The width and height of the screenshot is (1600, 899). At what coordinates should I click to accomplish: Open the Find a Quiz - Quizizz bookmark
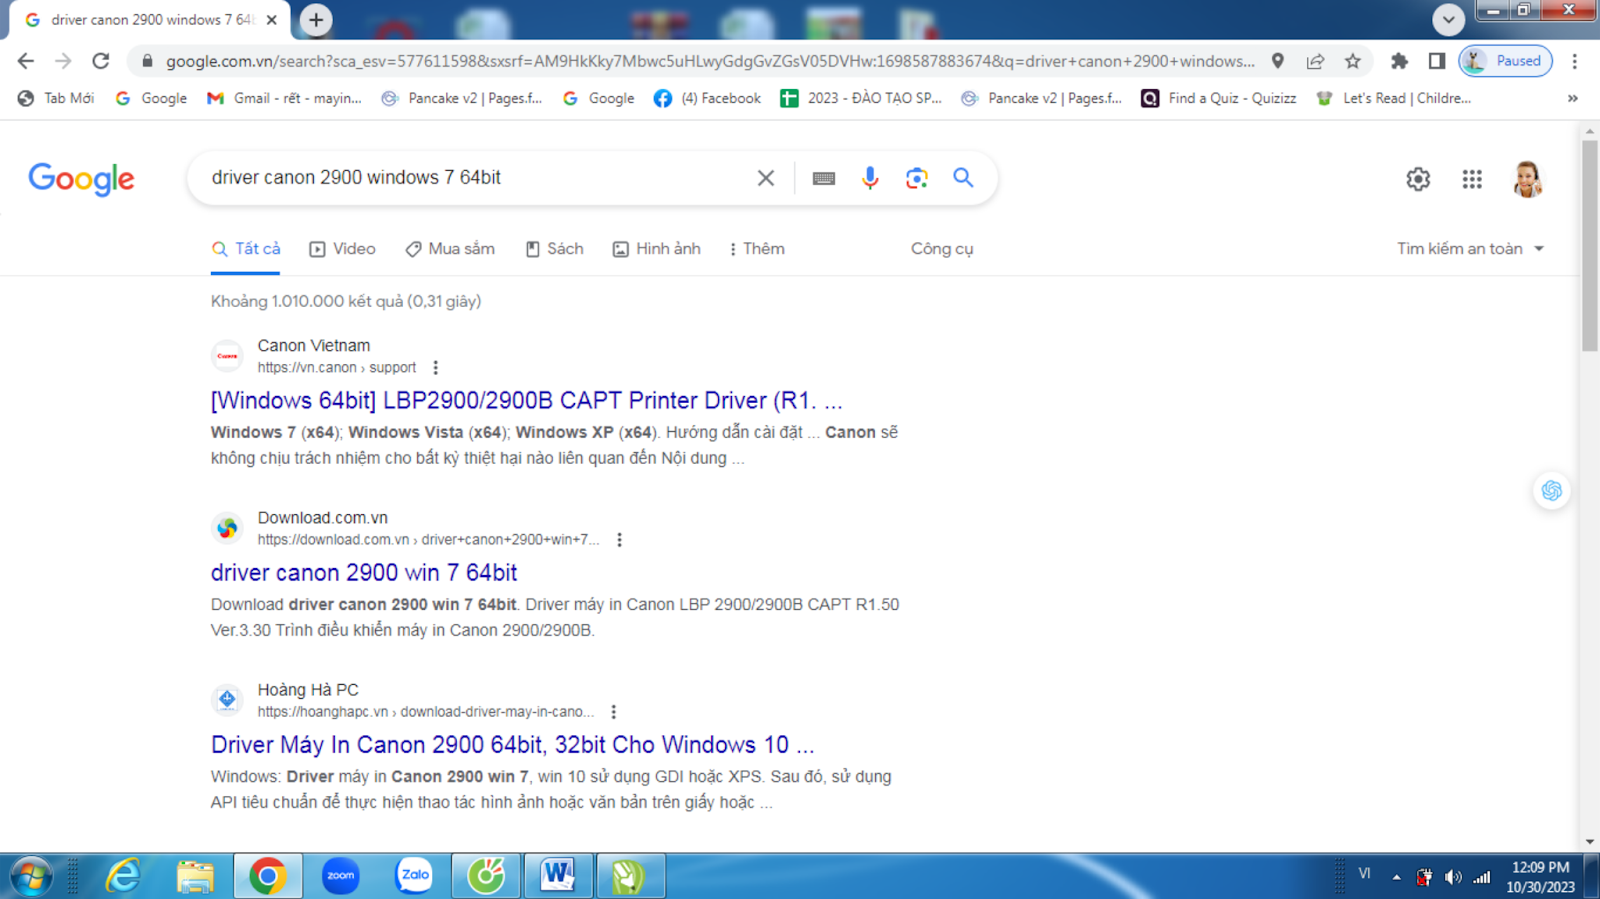[1219, 98]
